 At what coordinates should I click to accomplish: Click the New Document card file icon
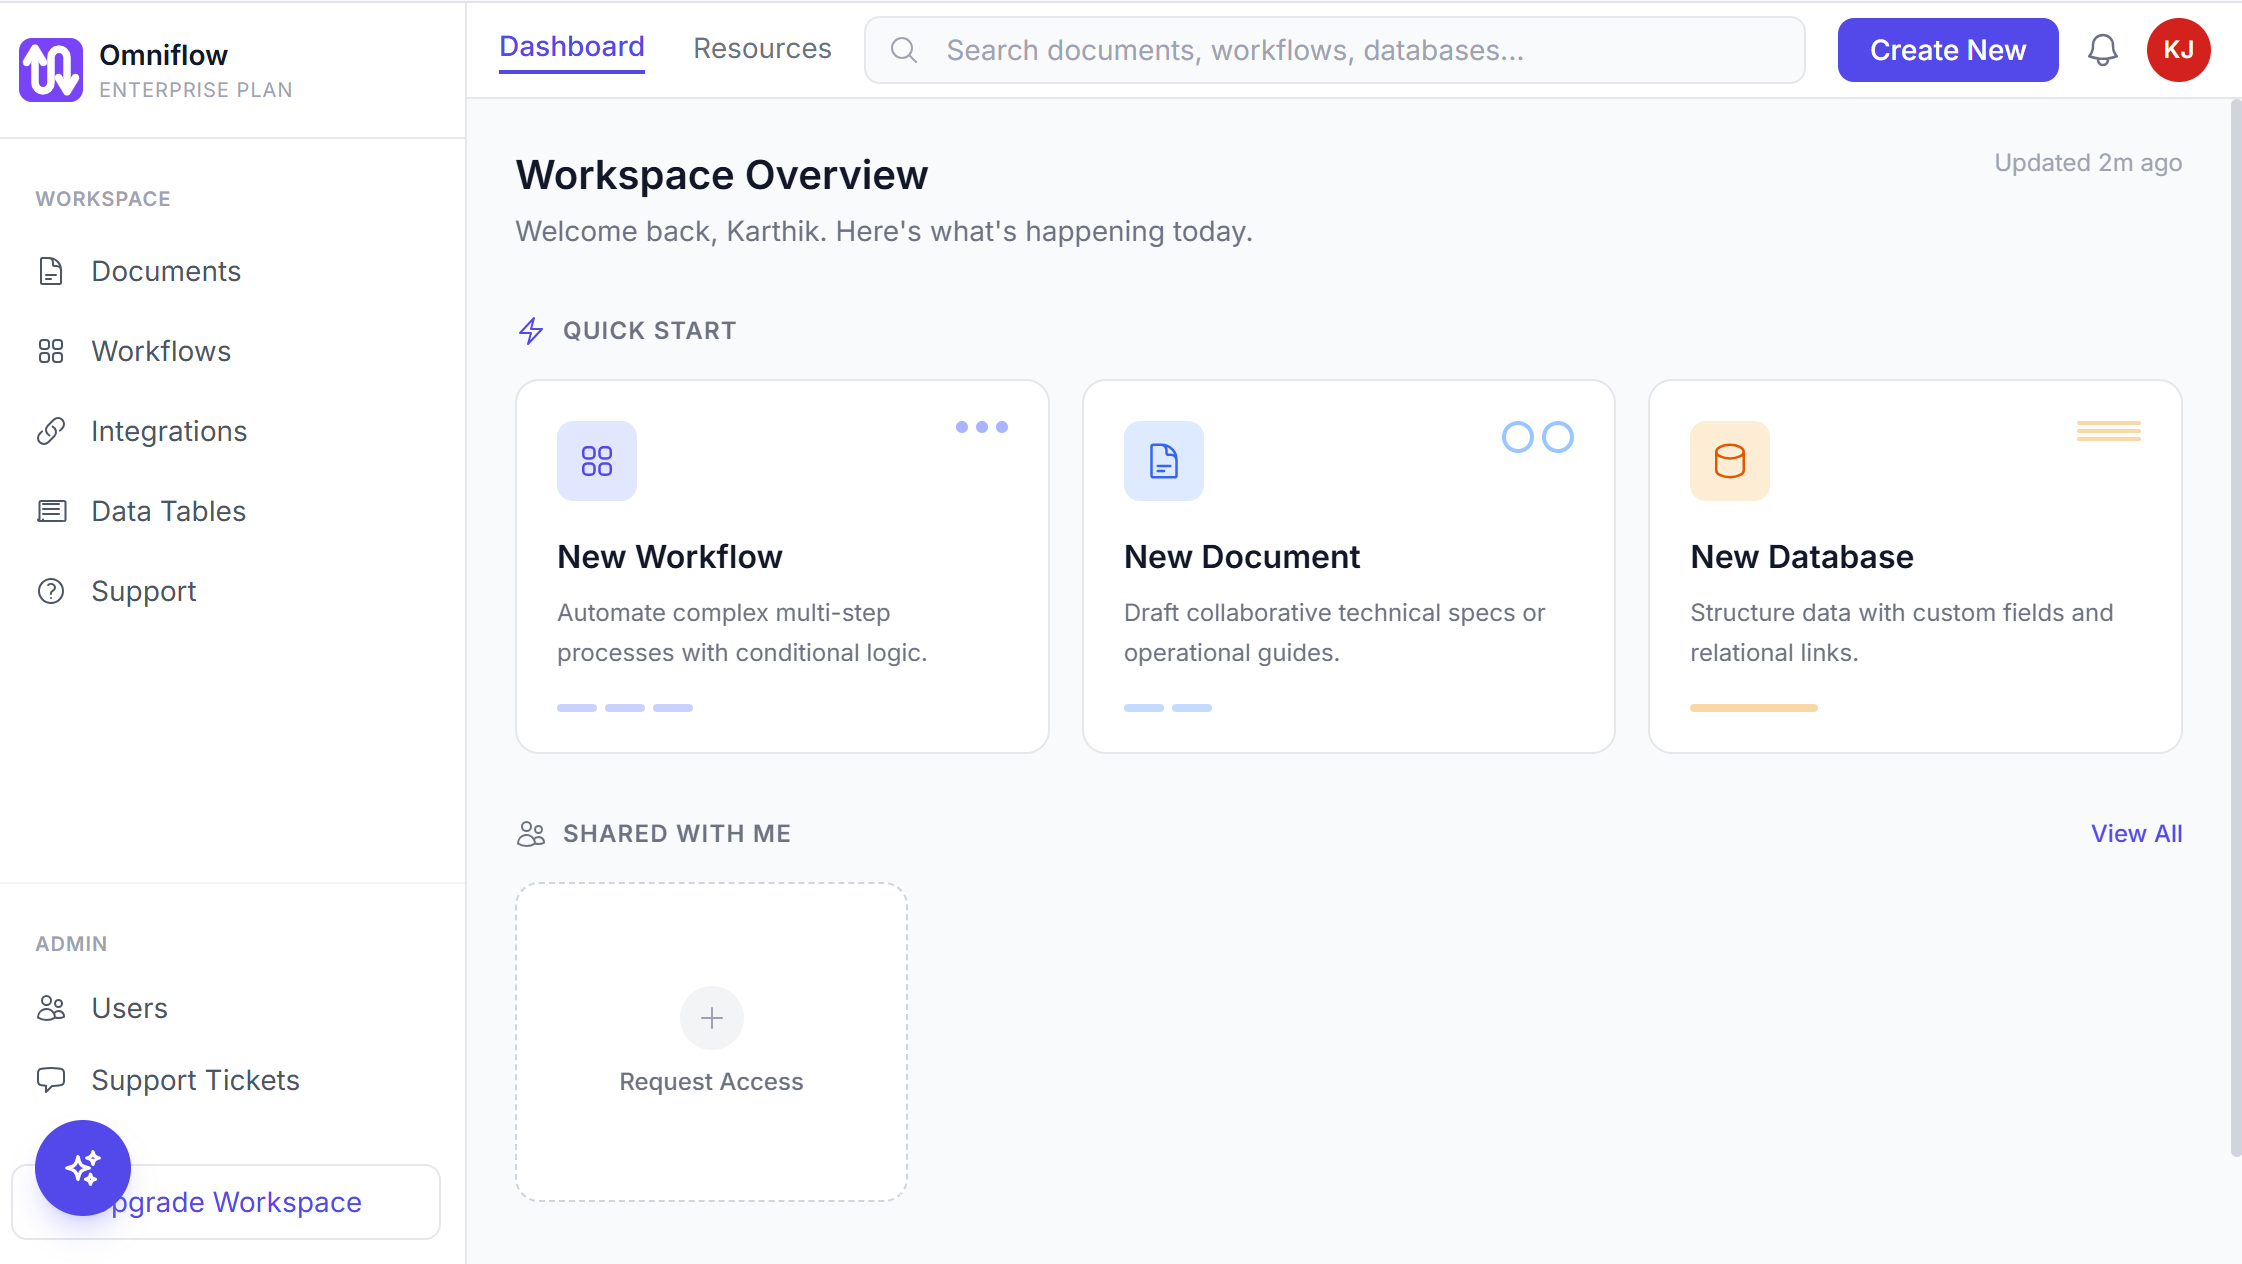[1164, 461]
